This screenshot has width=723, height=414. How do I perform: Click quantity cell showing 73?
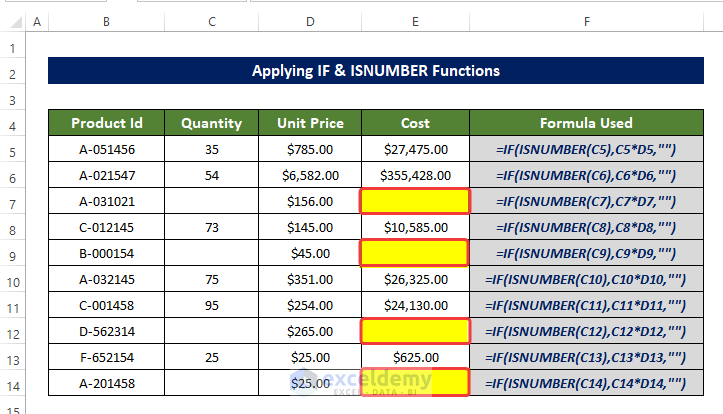212,227
